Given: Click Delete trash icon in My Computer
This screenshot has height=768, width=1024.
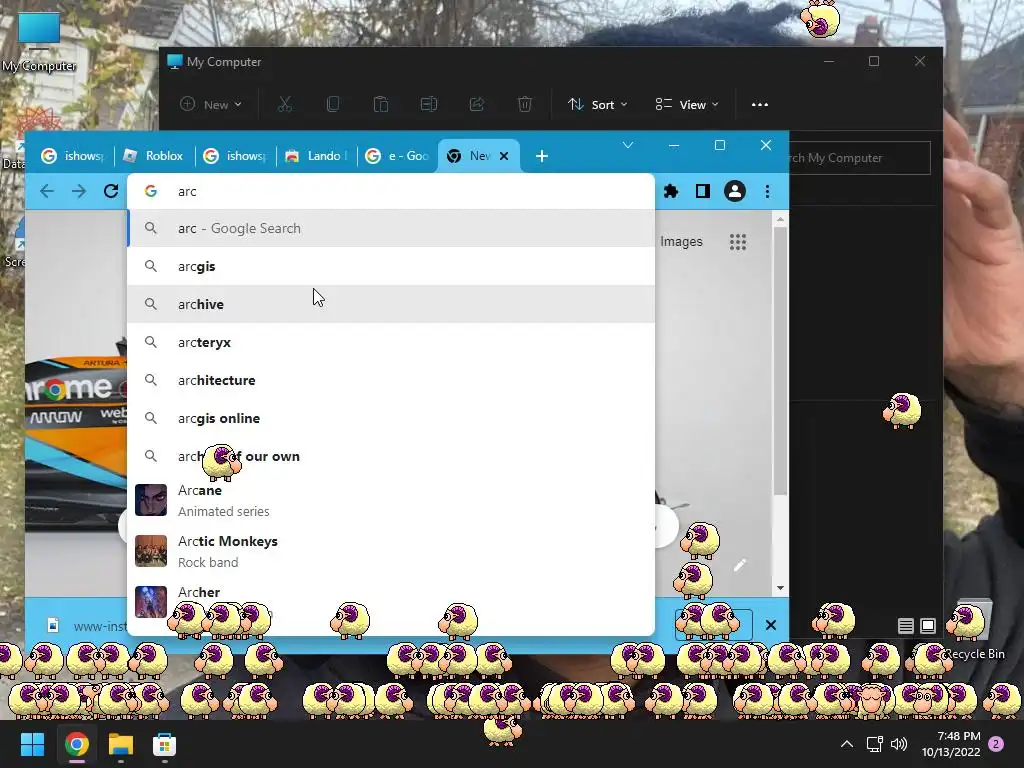Looking at the screenshot, I should [x=525, y=104].
